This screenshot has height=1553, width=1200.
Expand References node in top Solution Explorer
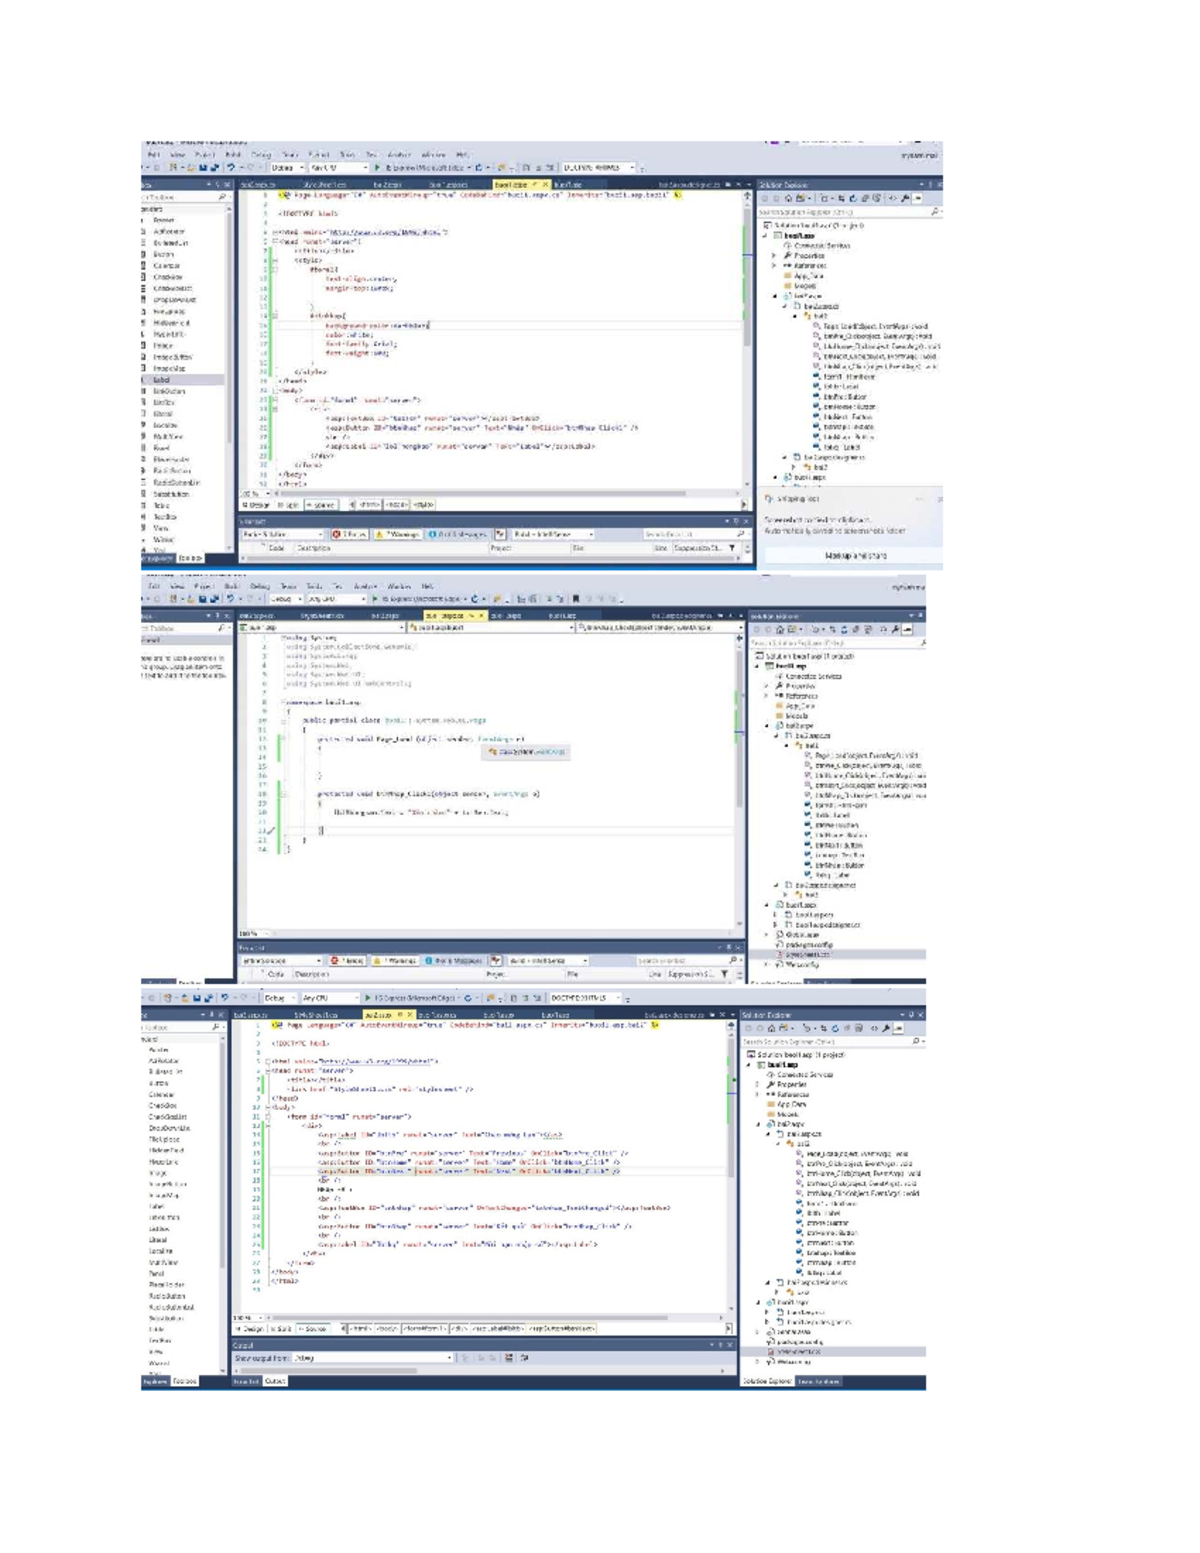774,265
